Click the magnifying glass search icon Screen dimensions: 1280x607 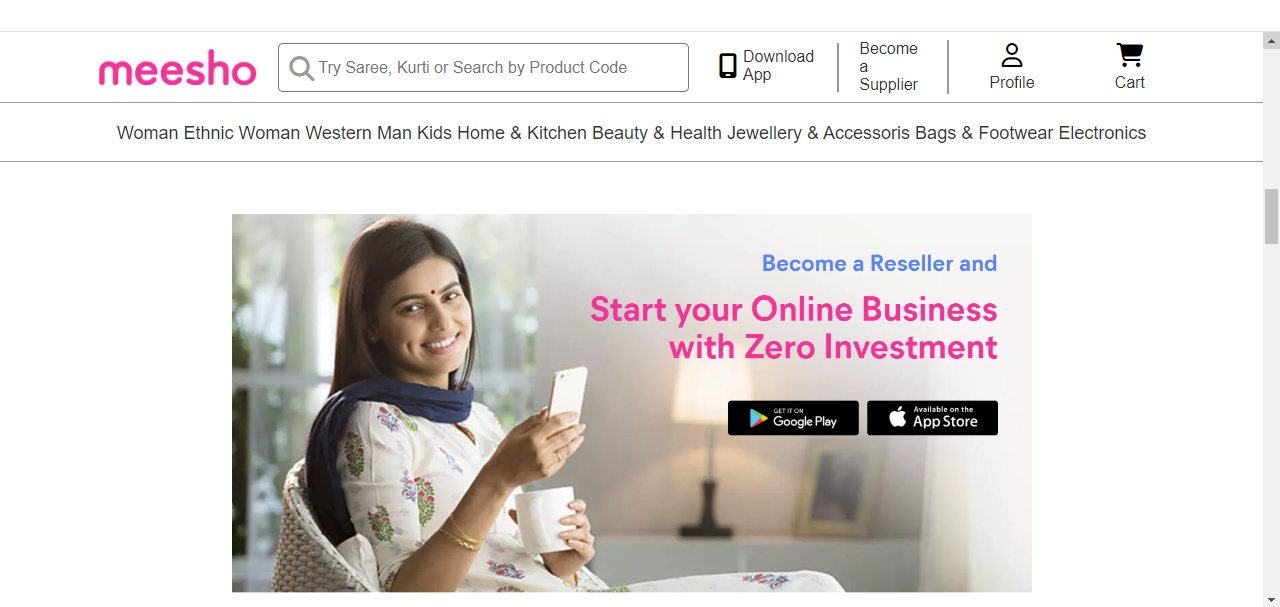[301, 68]
